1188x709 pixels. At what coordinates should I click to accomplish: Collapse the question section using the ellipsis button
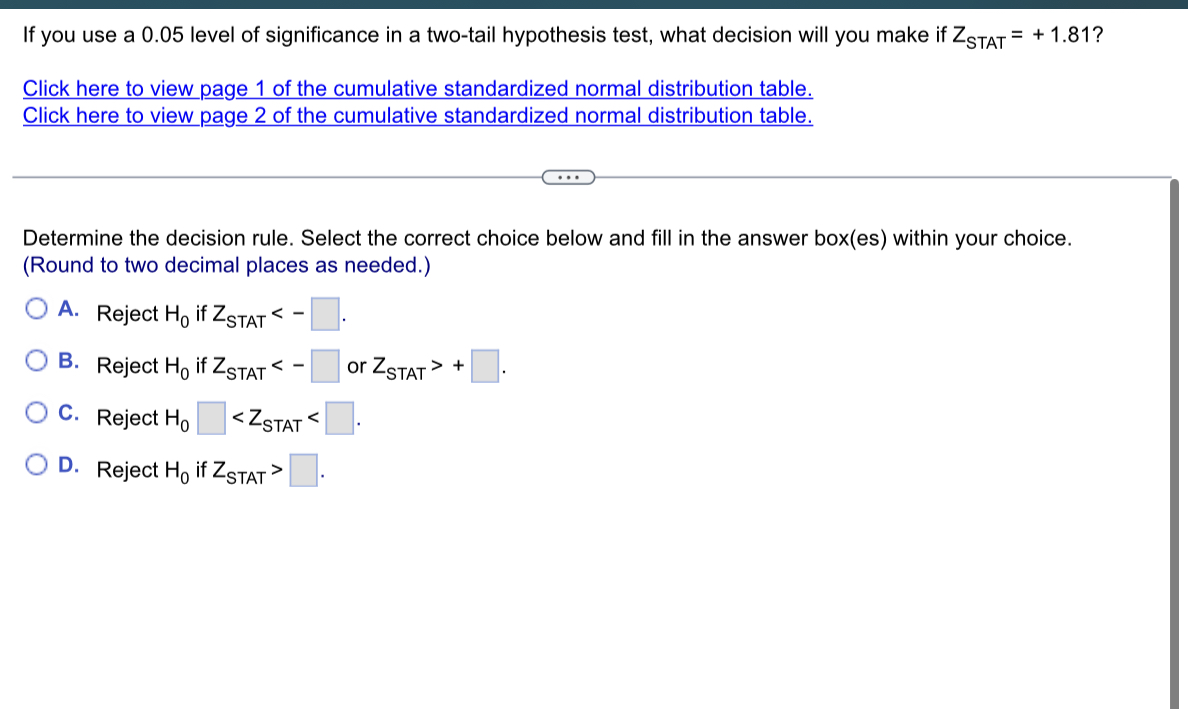[x=569, y=177]
